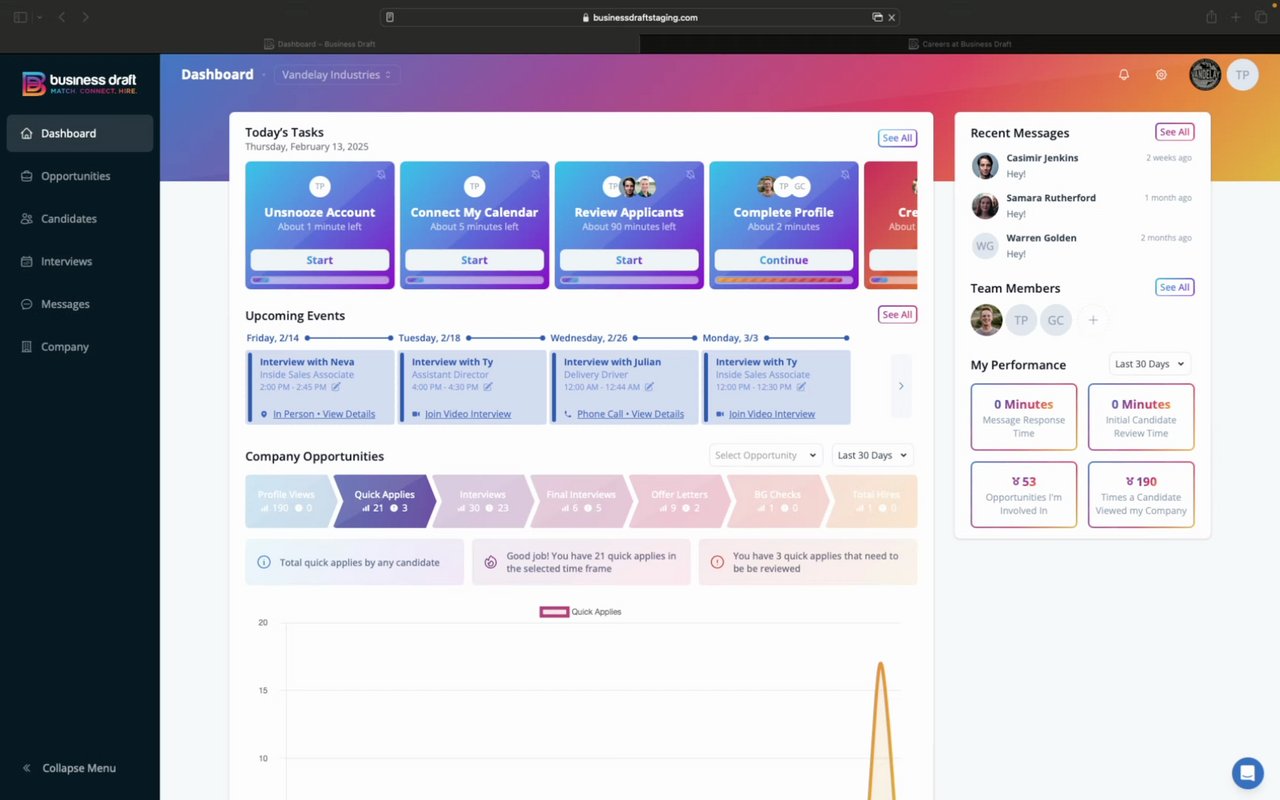The width and height of the screenshot is (1280, 800).
Task: Snooze the Connect My Calendar task card
Action: (x=536, y=174)
